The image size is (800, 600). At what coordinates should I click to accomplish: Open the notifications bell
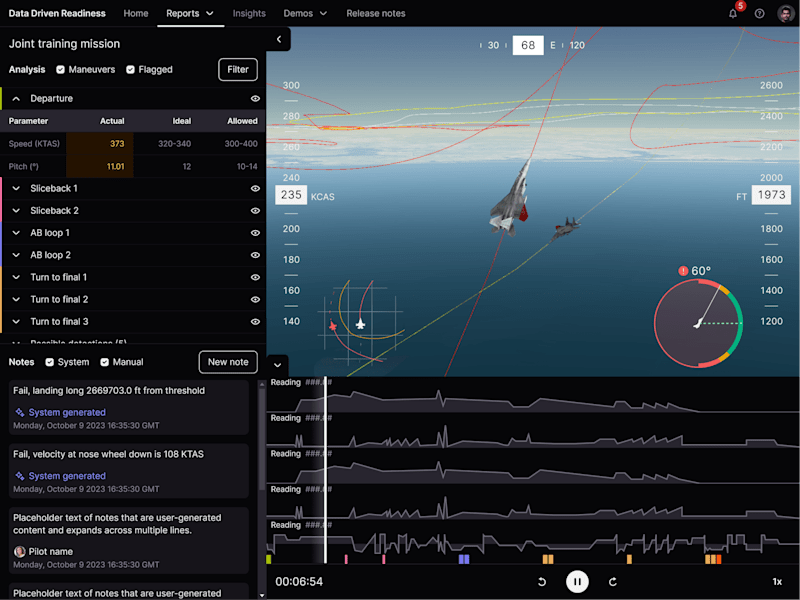[x=733, y=14]
